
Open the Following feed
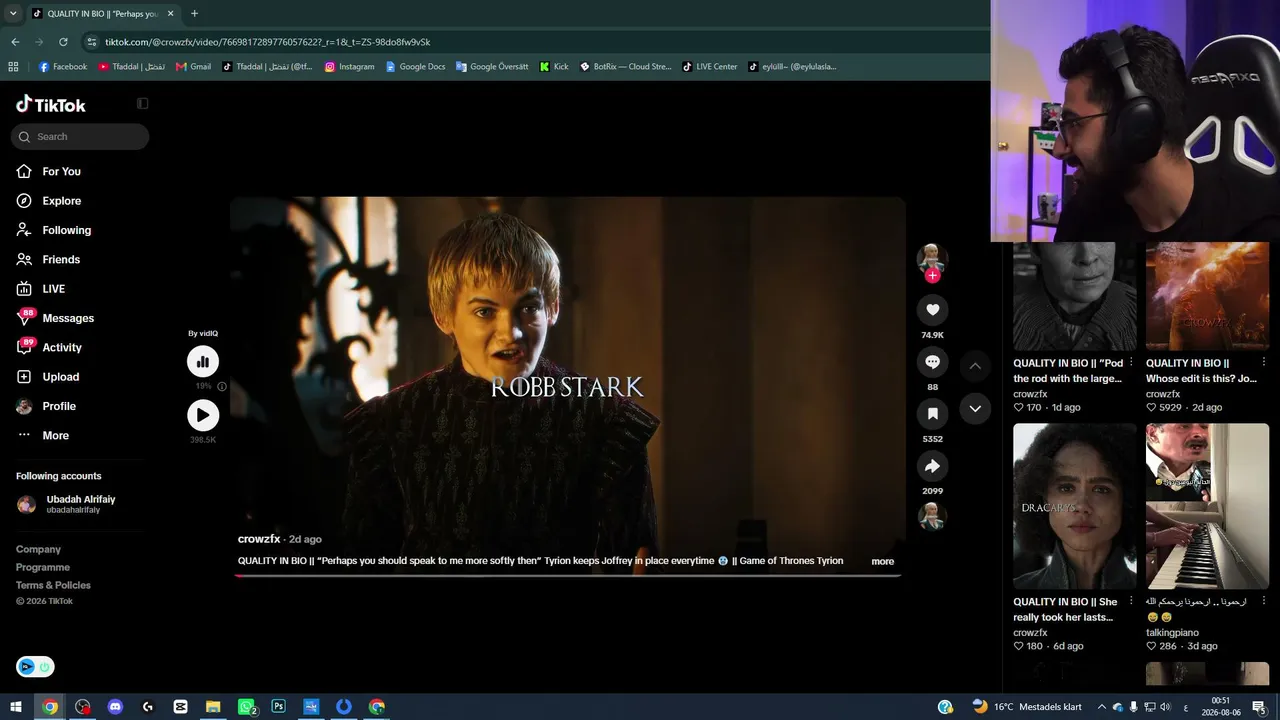click(x=67, y=230)
